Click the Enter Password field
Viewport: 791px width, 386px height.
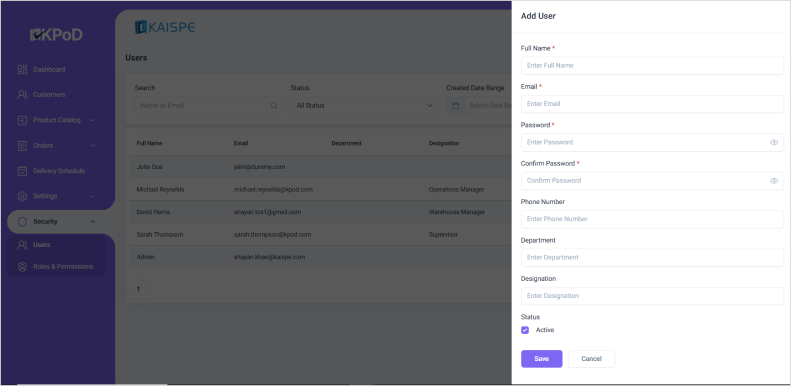[x=652, y=142]
